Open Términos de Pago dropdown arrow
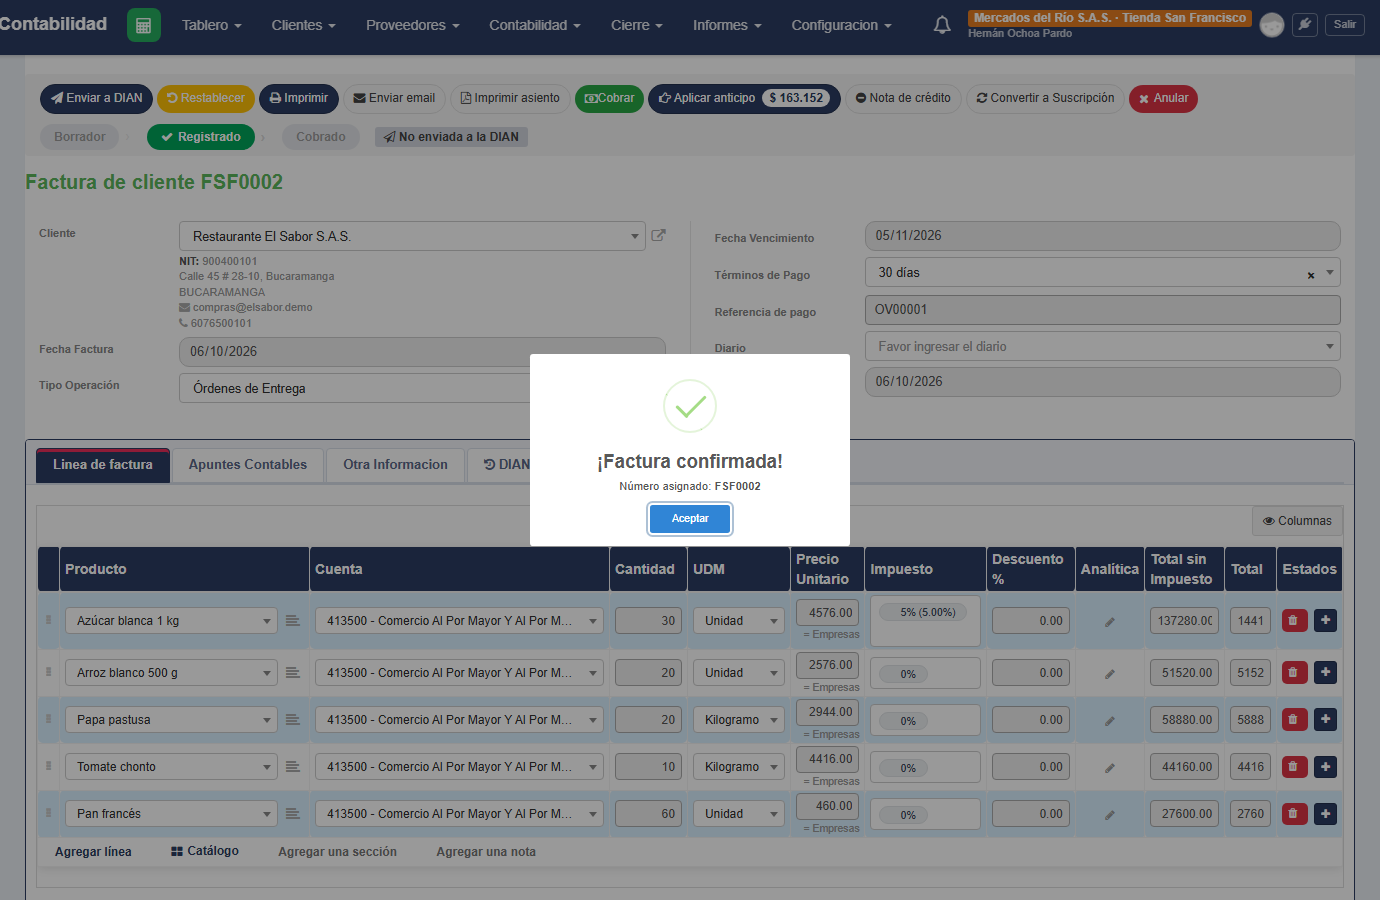 tap(1330, 272)
